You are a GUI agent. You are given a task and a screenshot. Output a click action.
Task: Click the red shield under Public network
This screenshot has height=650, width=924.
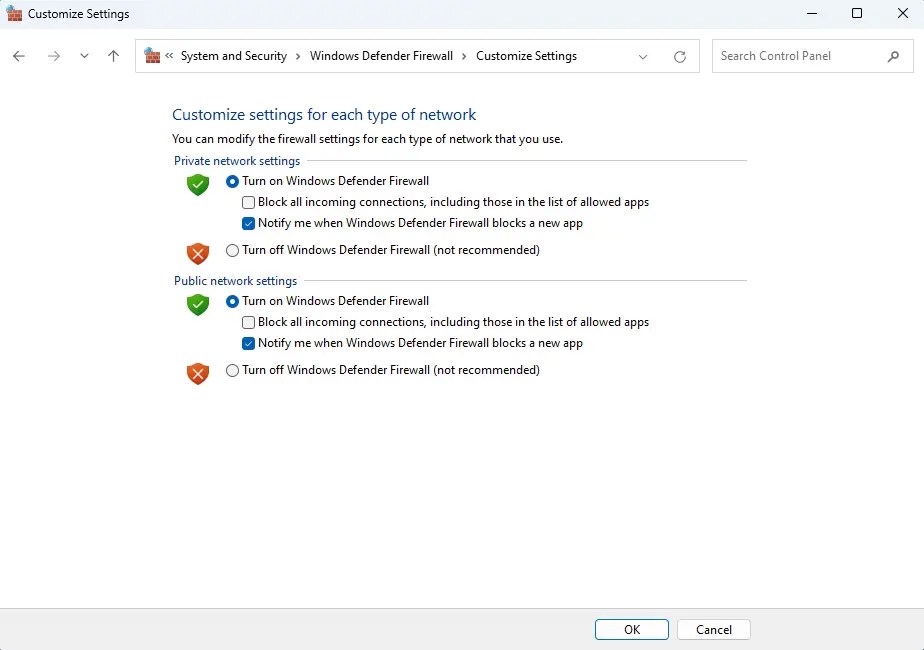[198, 374]
